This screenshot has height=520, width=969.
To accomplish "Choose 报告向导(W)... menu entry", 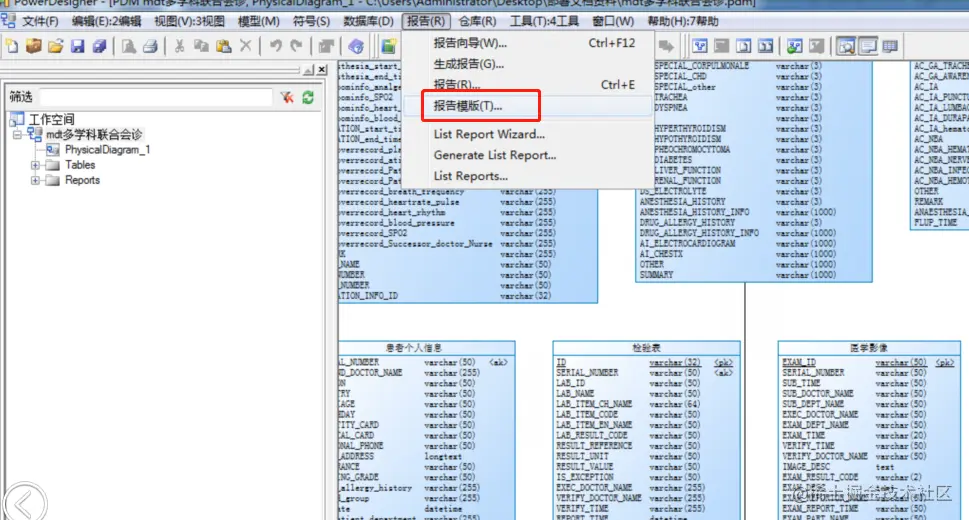I will pos(528,43).
